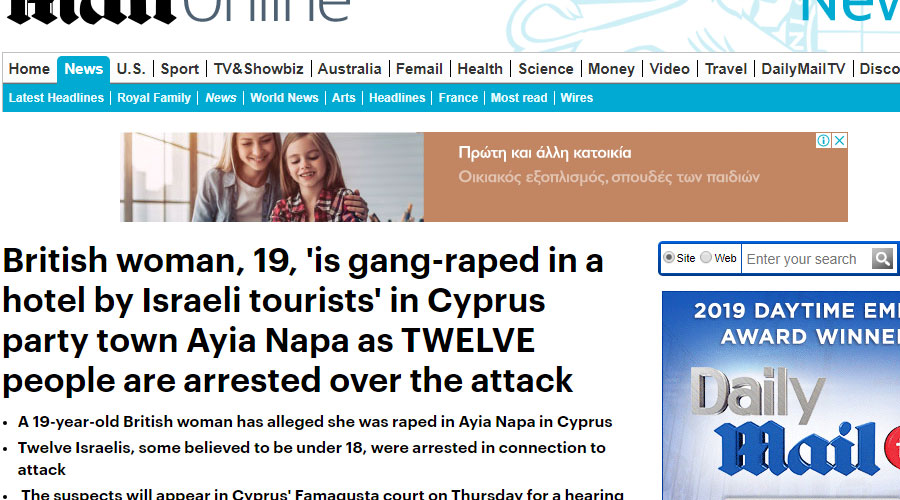The image size is (900, 500).
Task: Open the AdChoices info icon
Action: click(823, 141)
